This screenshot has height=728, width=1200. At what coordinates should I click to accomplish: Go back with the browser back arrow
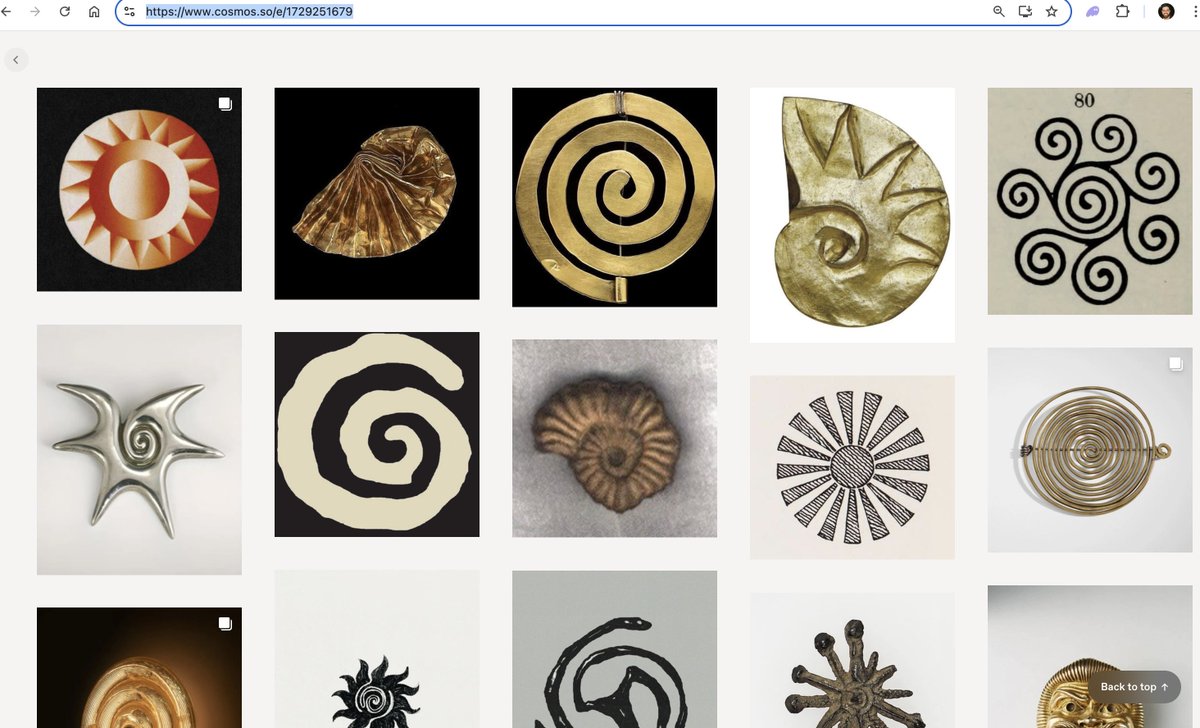[6, 12]
